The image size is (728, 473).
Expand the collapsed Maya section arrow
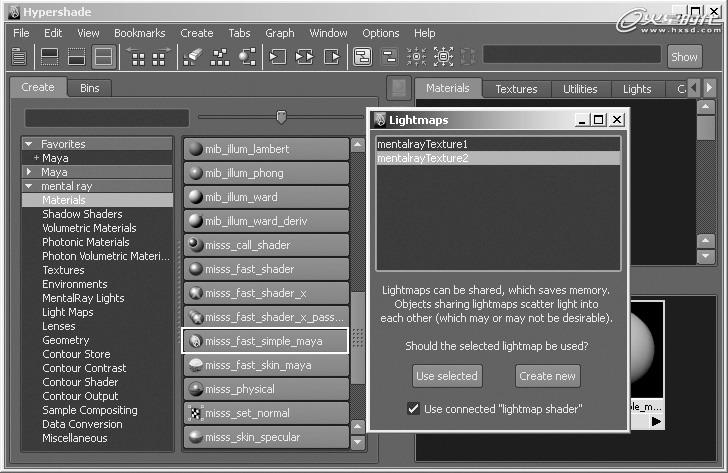[x=29, y=172]
